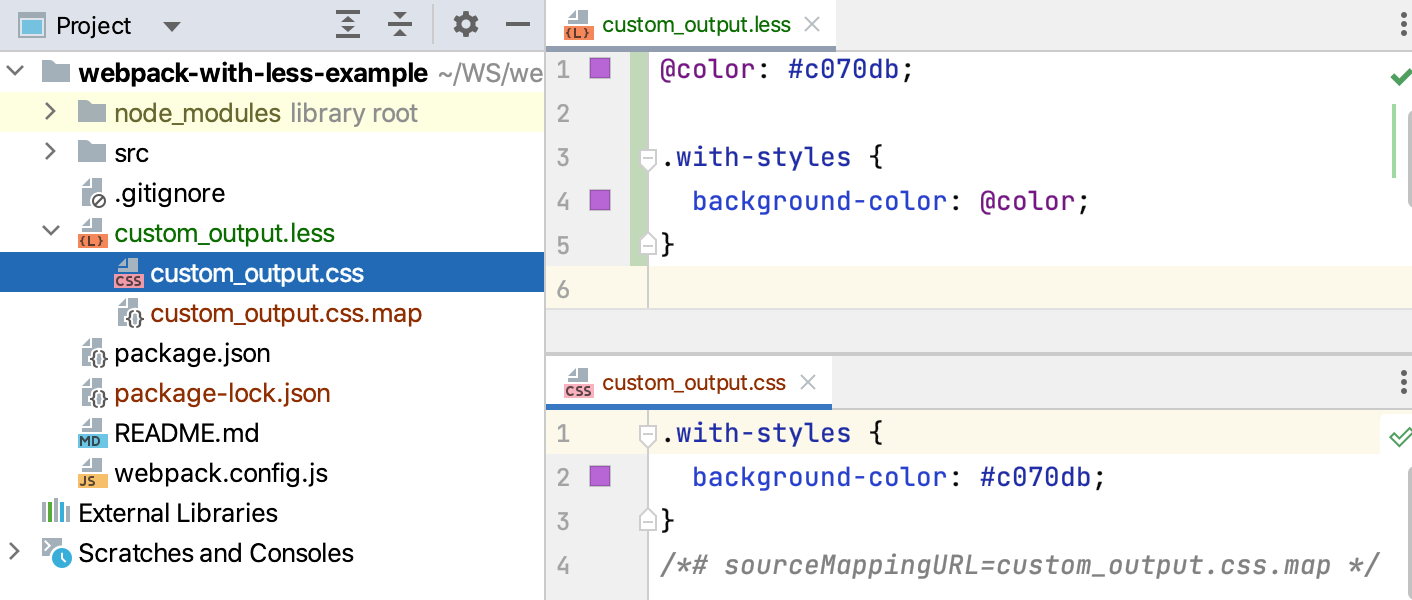Switch to the custom_output.less tab
Image resolution: width=1412 pixels, height=600 pixels.
[x=695, y=24]
